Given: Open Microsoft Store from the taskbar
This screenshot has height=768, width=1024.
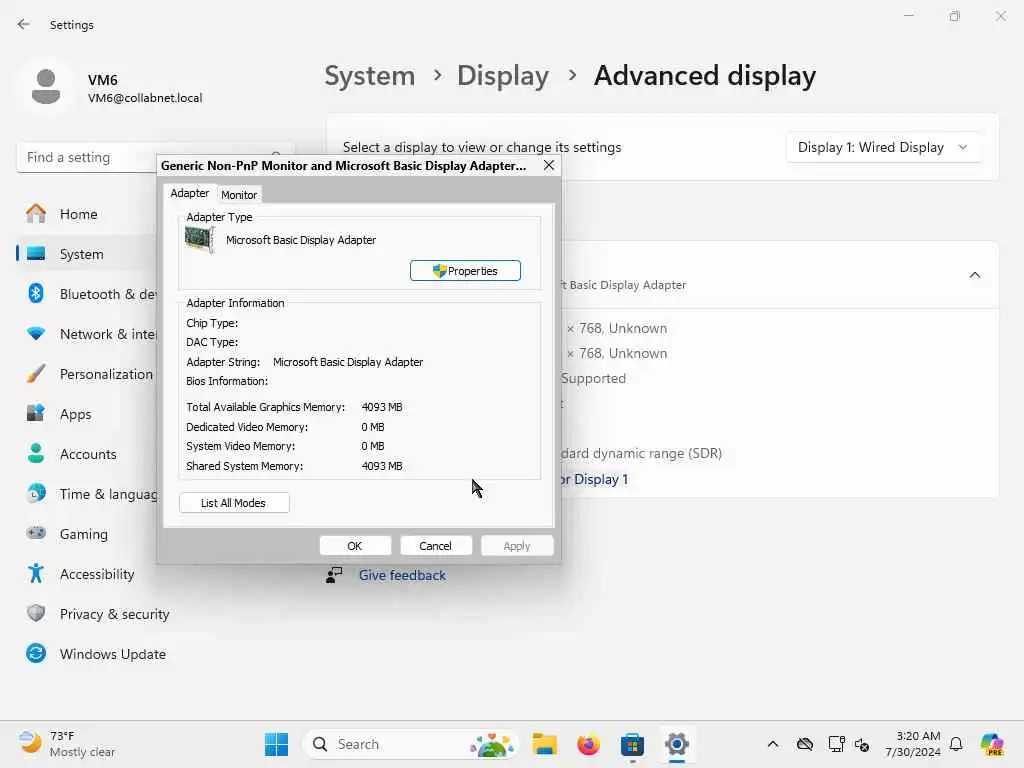Looking at the screenshot, I should pos(632,744).
